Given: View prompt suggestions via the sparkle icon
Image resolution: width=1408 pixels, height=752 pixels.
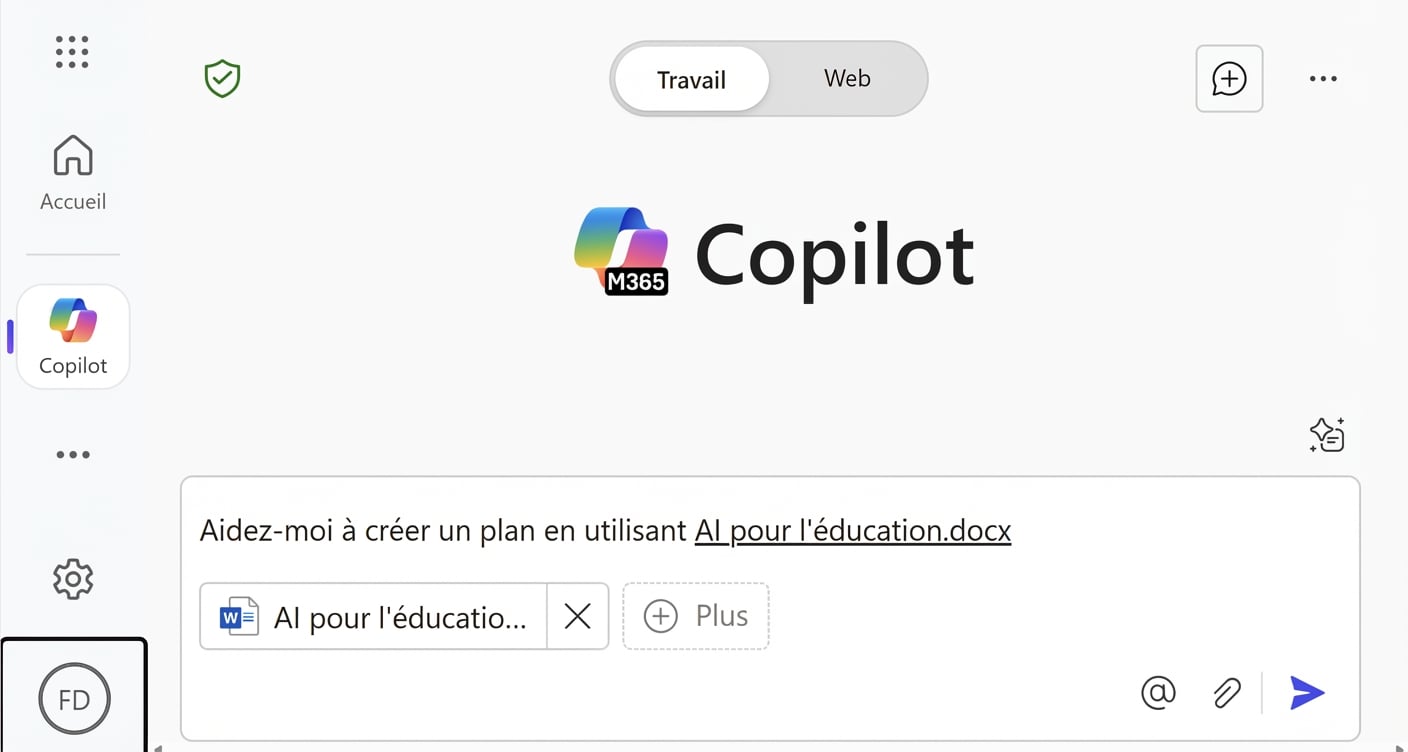Looking at the screenshot, I should click(x=1327, y=434).
